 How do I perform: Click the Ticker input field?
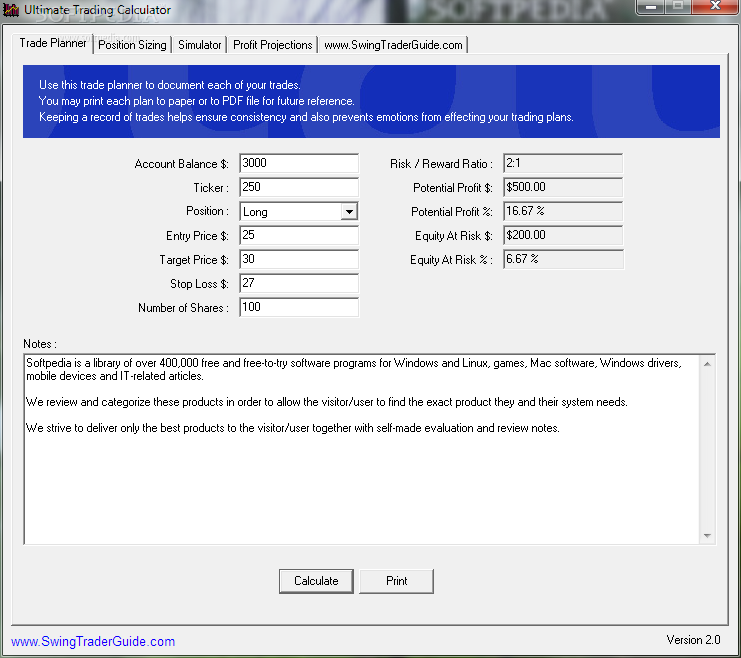299,187
